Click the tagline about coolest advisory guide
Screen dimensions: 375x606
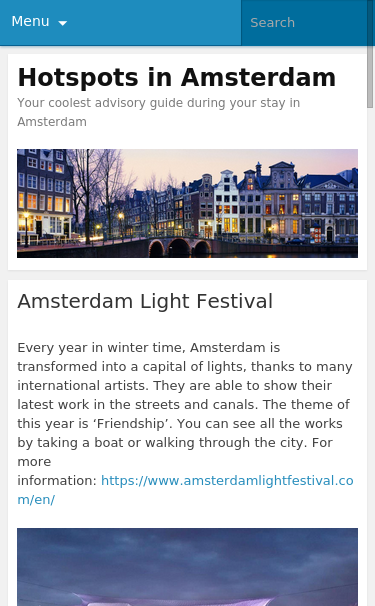click(x=159, y=112)
